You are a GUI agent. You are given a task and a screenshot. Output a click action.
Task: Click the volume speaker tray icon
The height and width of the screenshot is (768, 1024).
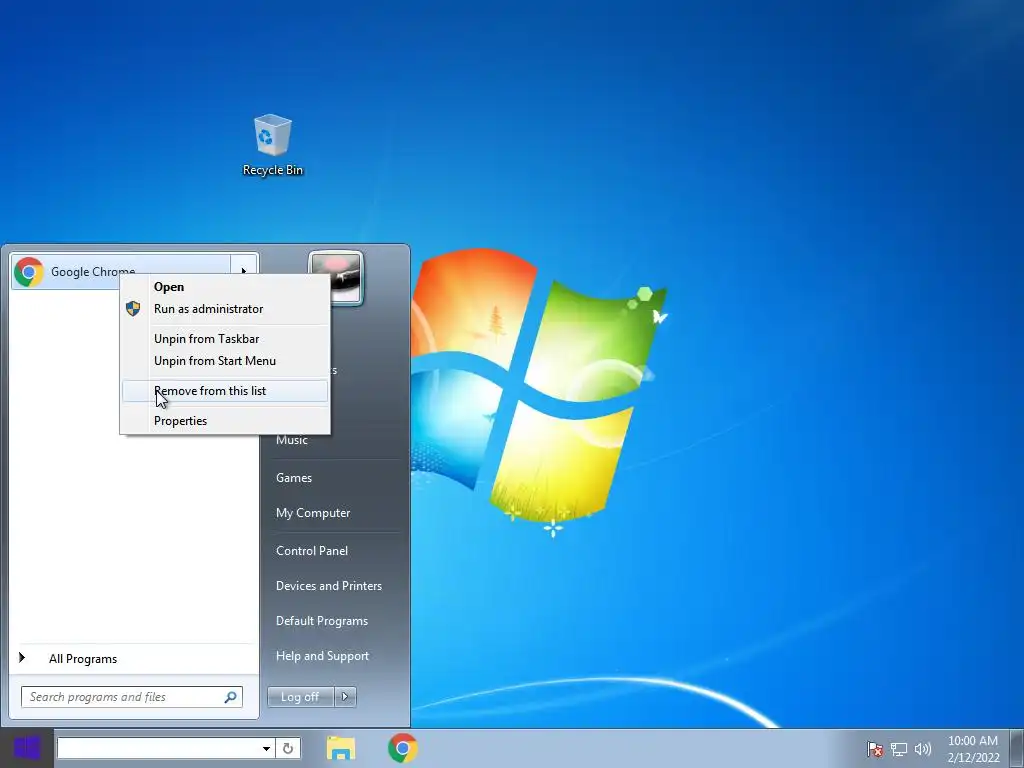coord(923,749)
